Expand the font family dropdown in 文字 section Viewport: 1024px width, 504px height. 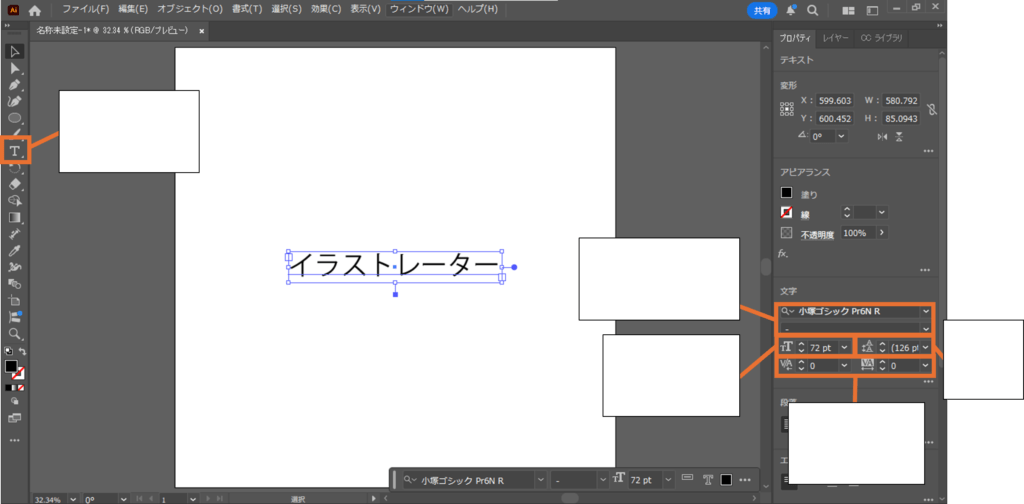pos(926,312)
